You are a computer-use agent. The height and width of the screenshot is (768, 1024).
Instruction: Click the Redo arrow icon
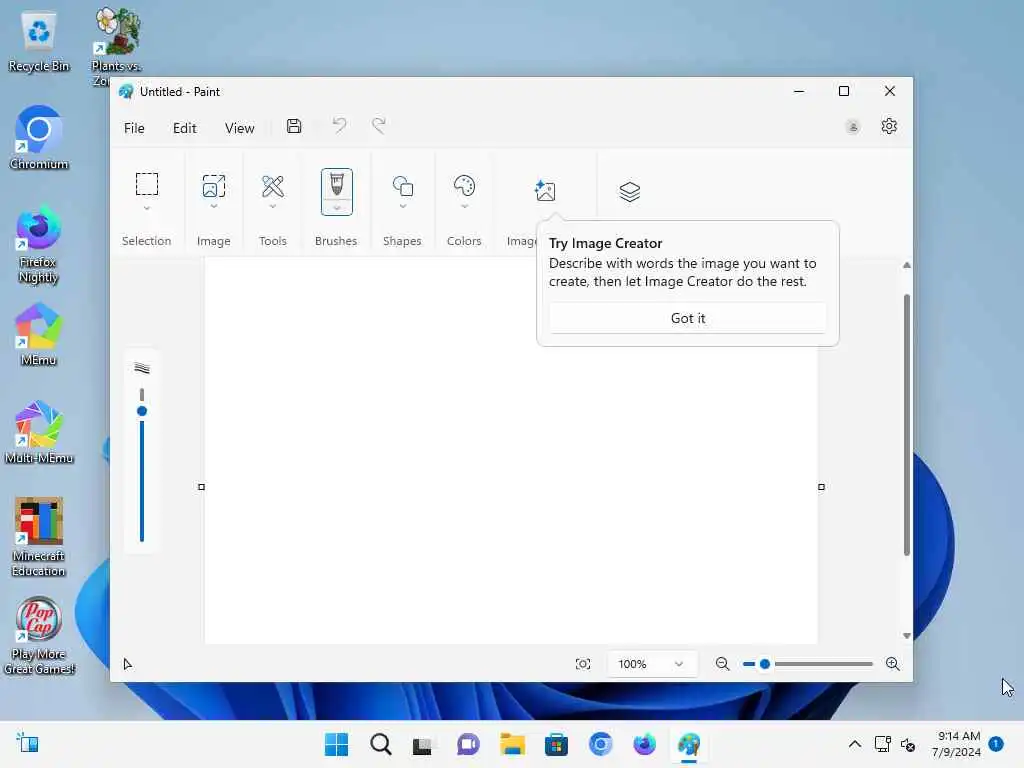(x=379, y=125)
